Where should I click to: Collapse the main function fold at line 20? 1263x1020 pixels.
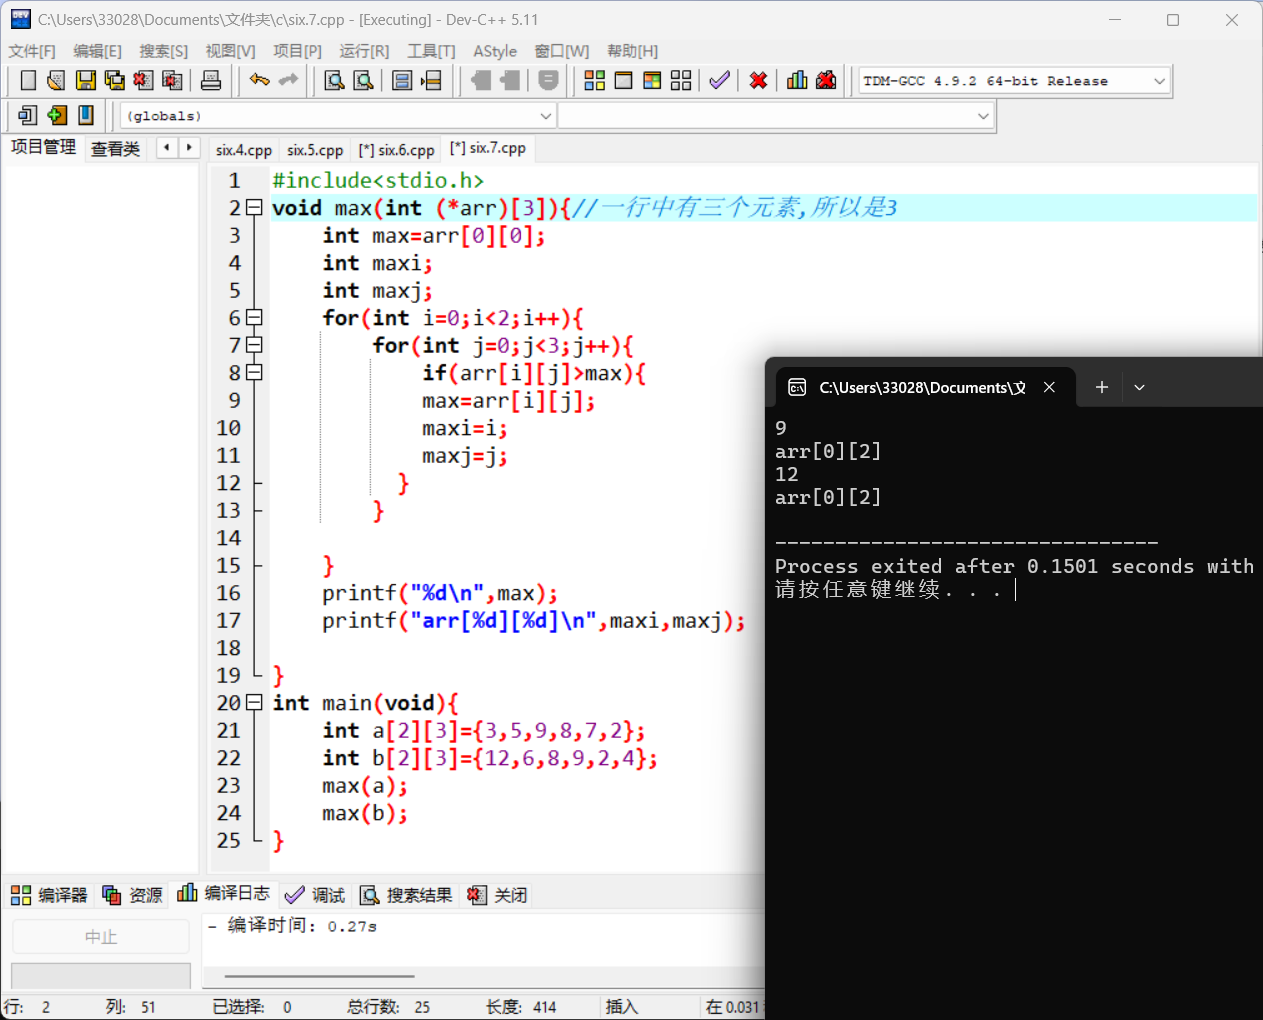point(254,703)
